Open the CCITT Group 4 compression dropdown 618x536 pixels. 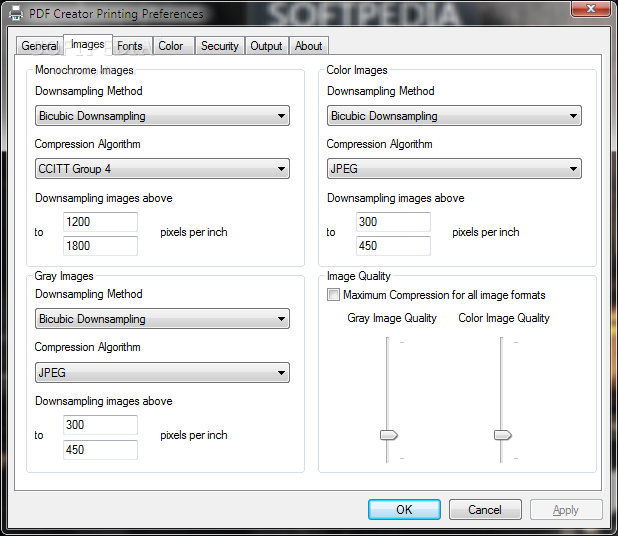click(x=162, y=169)
